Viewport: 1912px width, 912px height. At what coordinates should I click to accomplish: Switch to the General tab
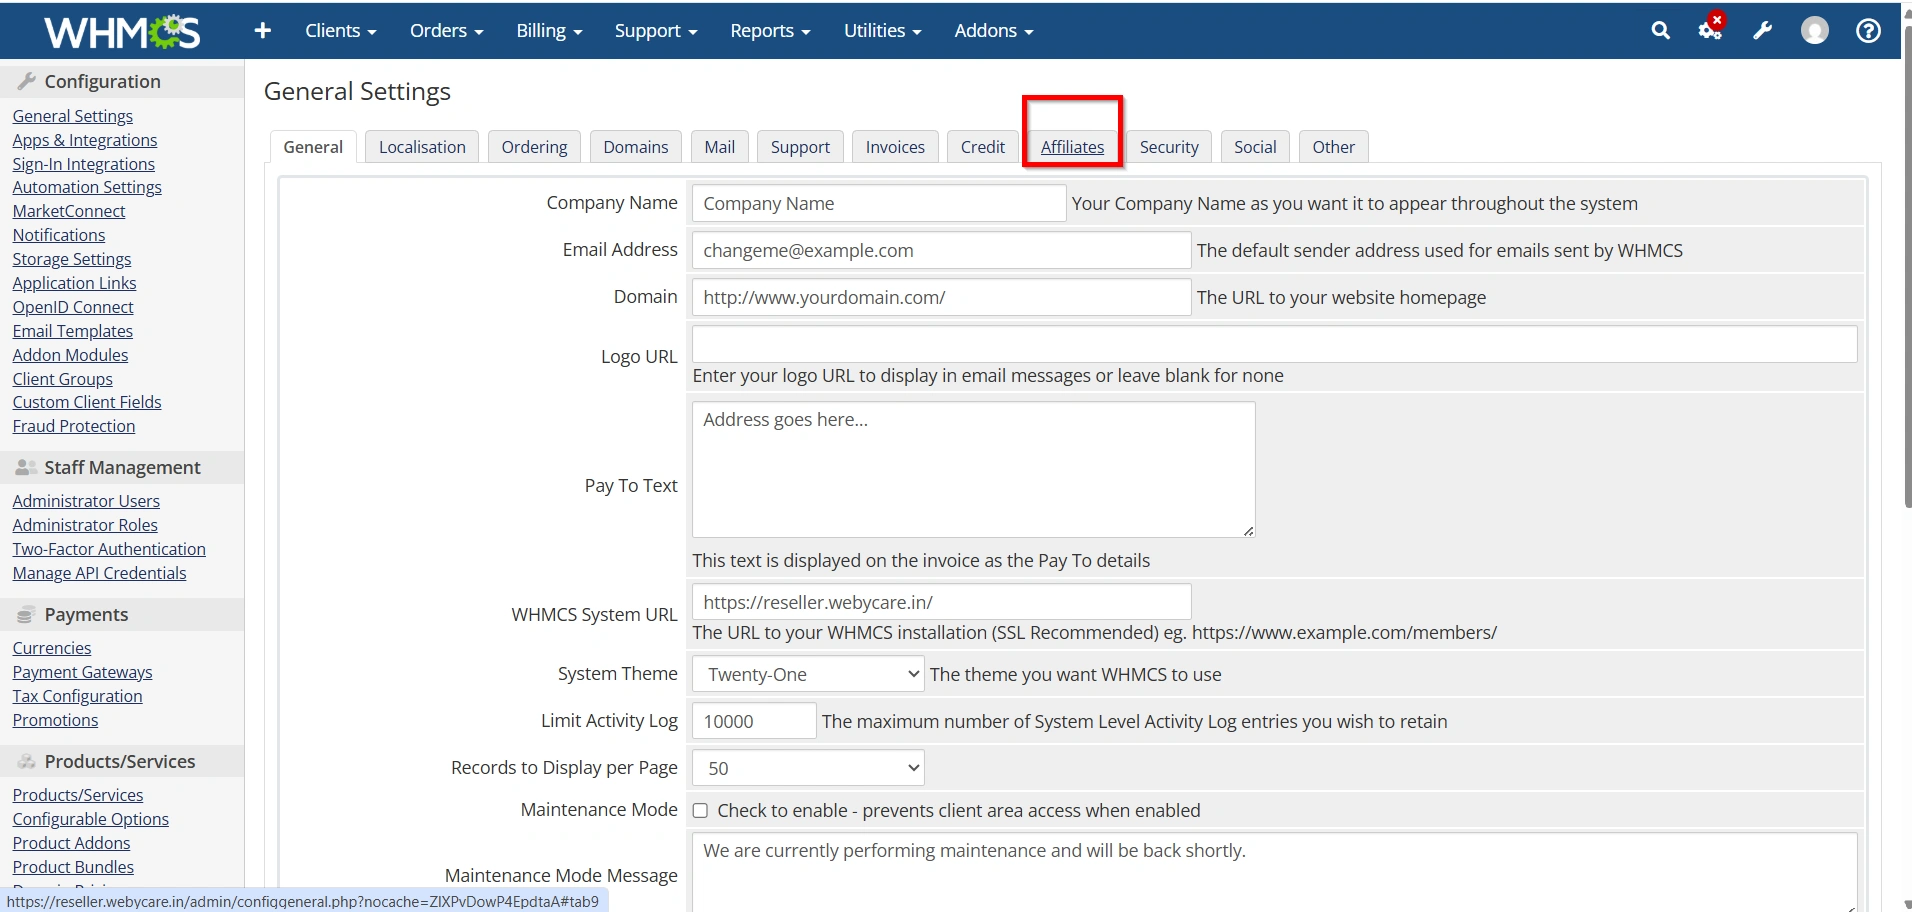313,147
